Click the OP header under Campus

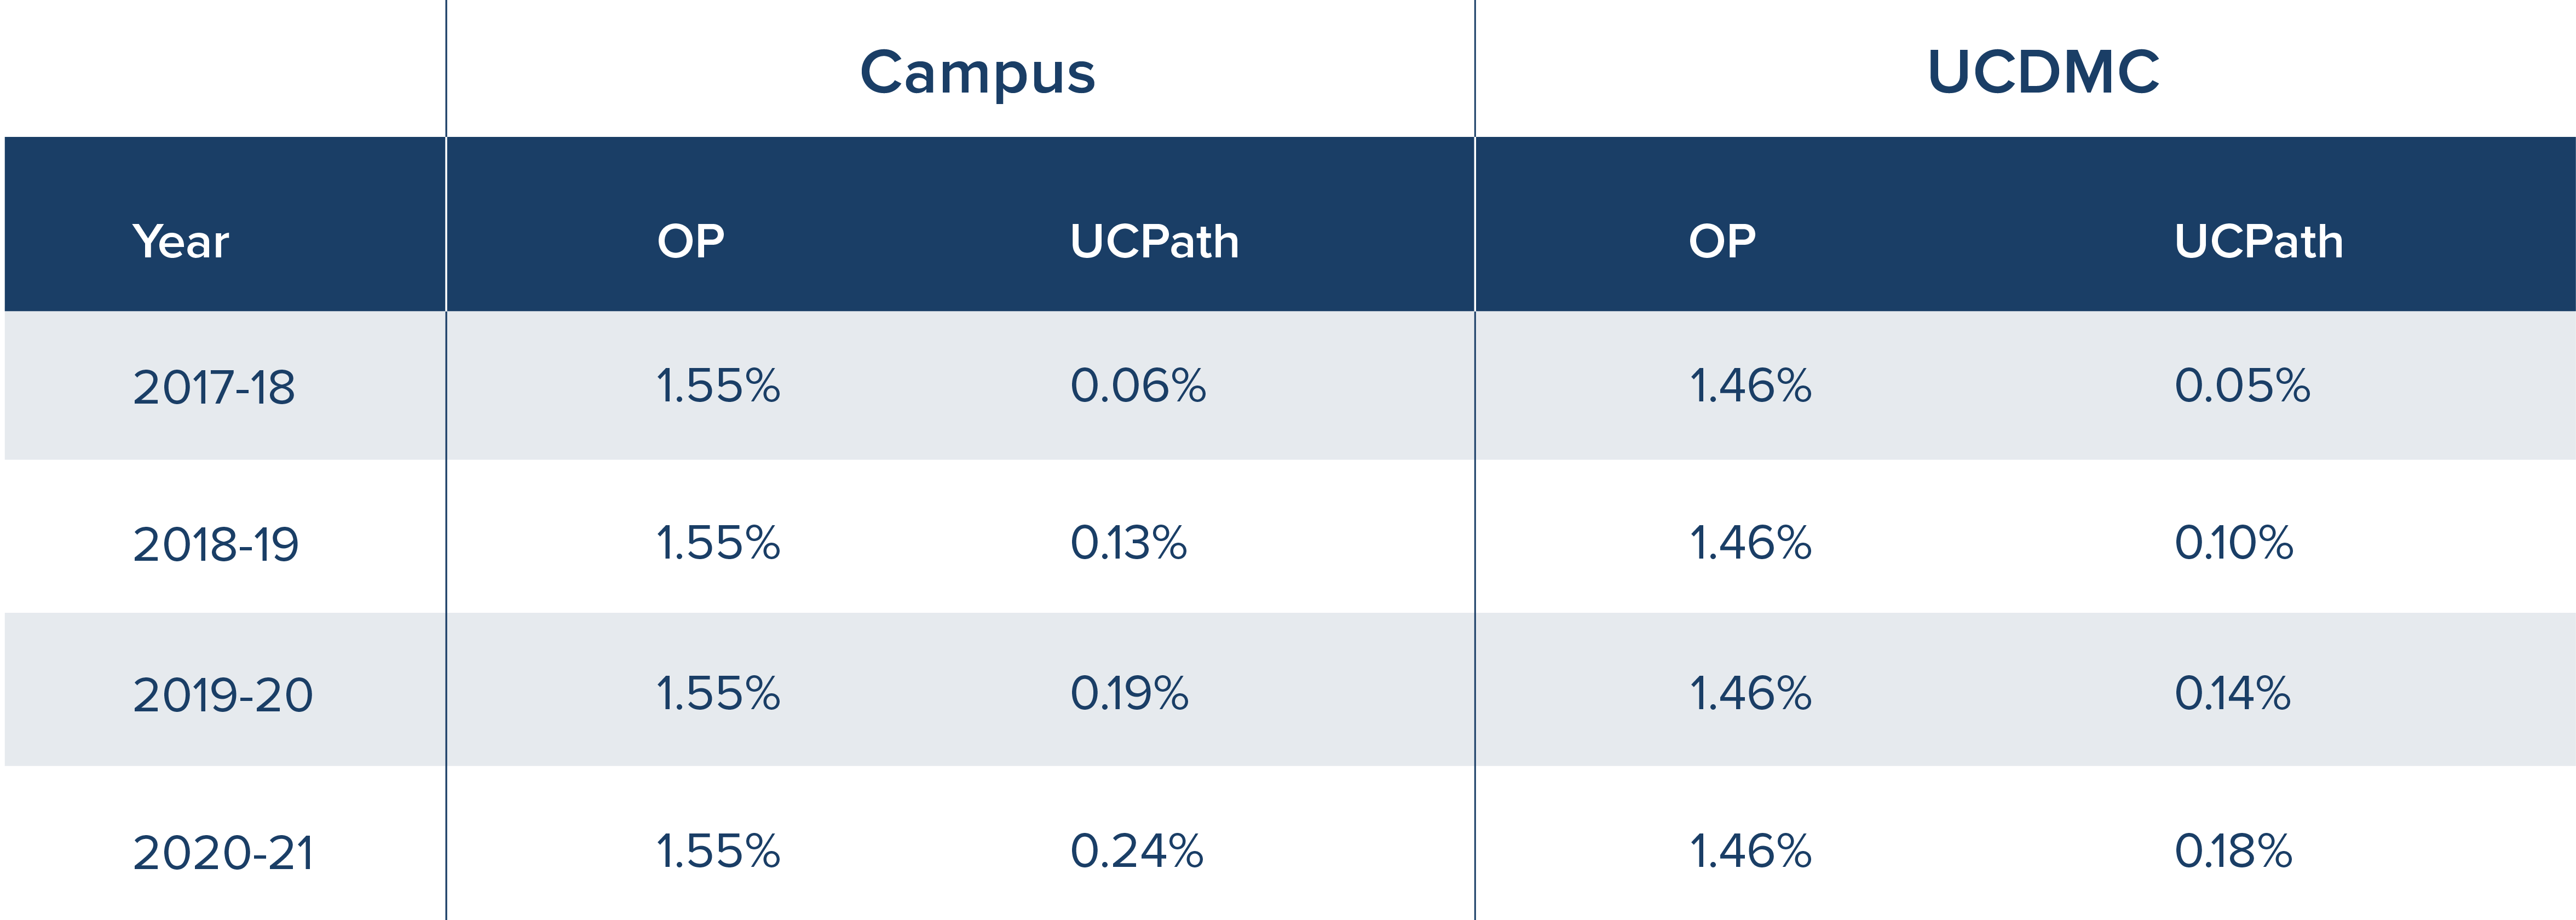(x=690, y=242)
